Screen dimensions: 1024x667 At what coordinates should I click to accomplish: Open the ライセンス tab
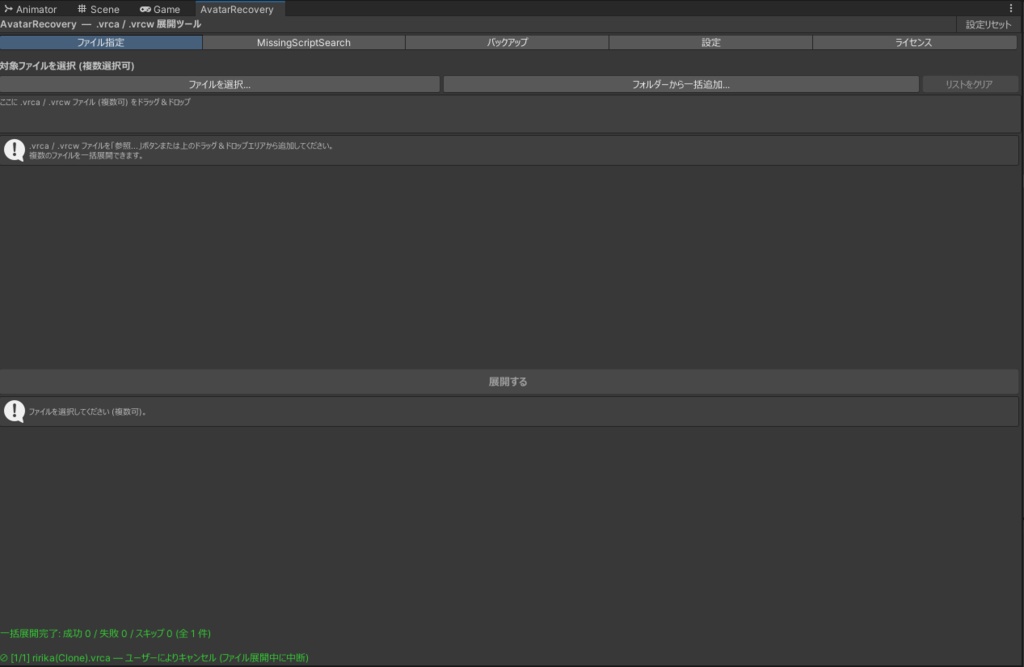tap(914, 42)
